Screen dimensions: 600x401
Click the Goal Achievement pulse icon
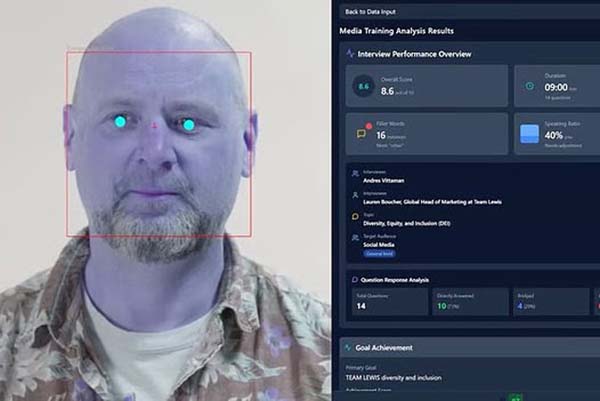(x=348, y=347)
